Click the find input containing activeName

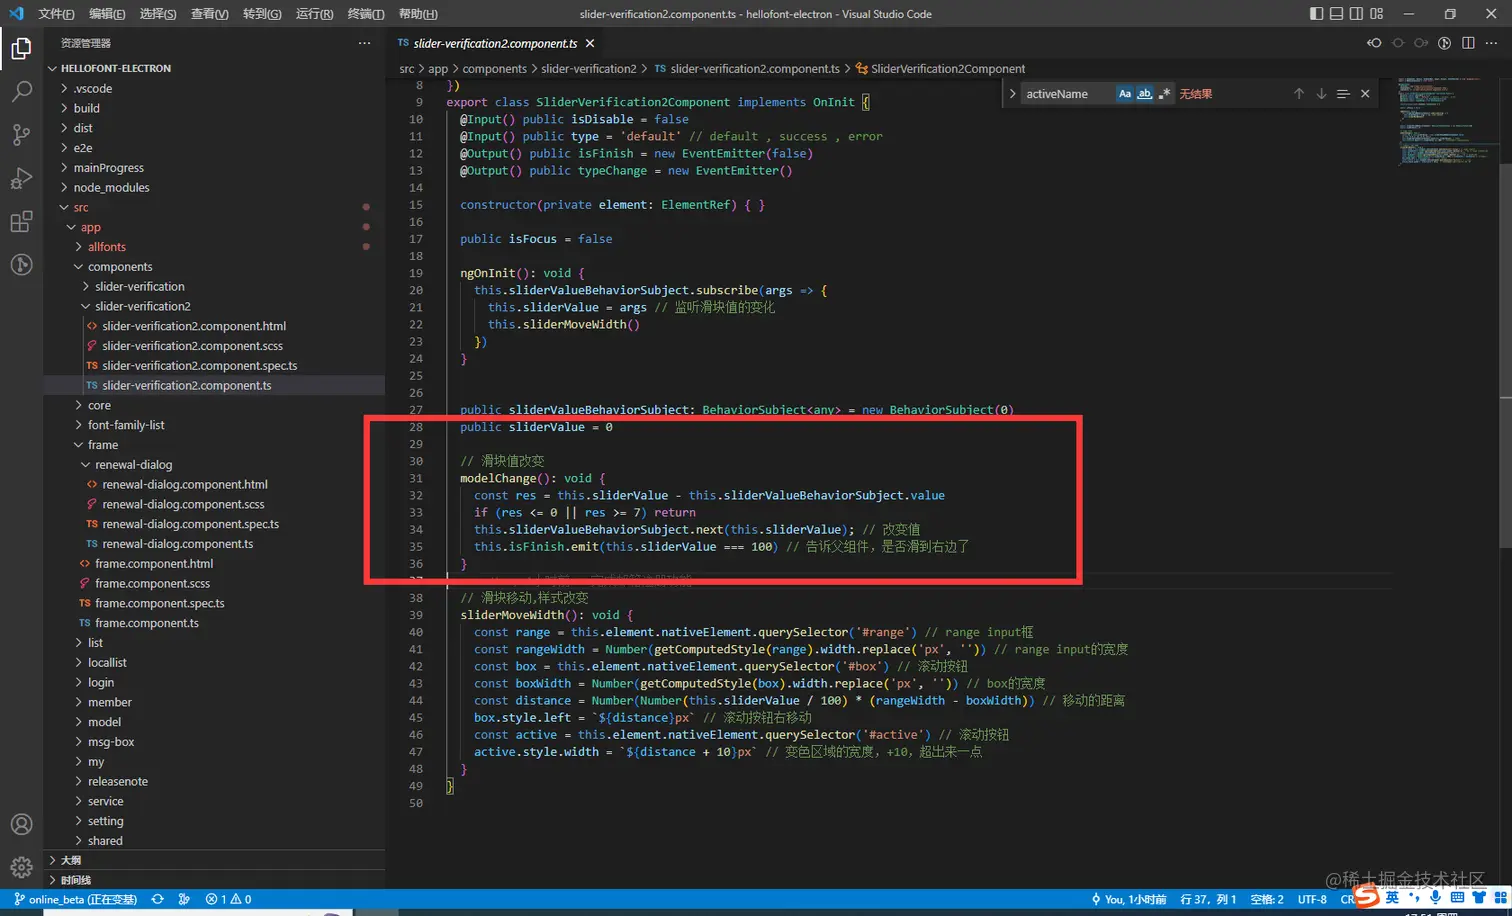click(1068, 94)
